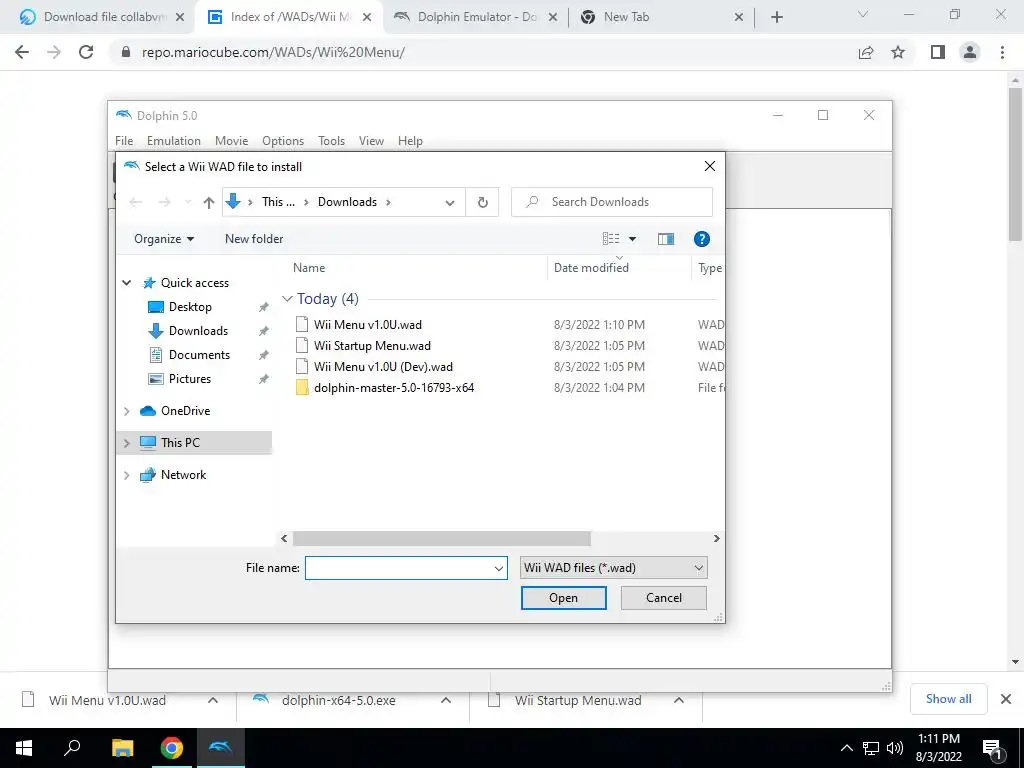Open Dolphin Emulation menu
The width and height of the screenshot is (1024, 768).
click(x=174, y=141)
